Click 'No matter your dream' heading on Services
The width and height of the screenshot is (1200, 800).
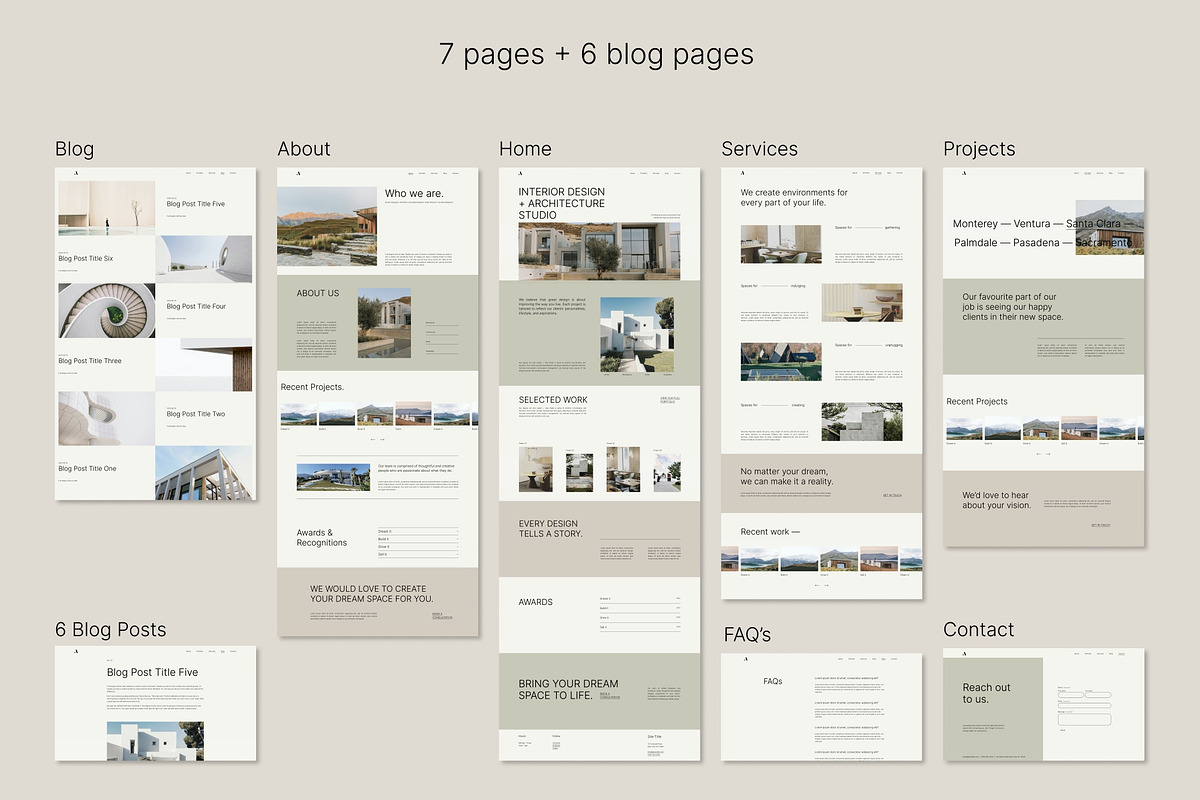(x=786, y=476)
